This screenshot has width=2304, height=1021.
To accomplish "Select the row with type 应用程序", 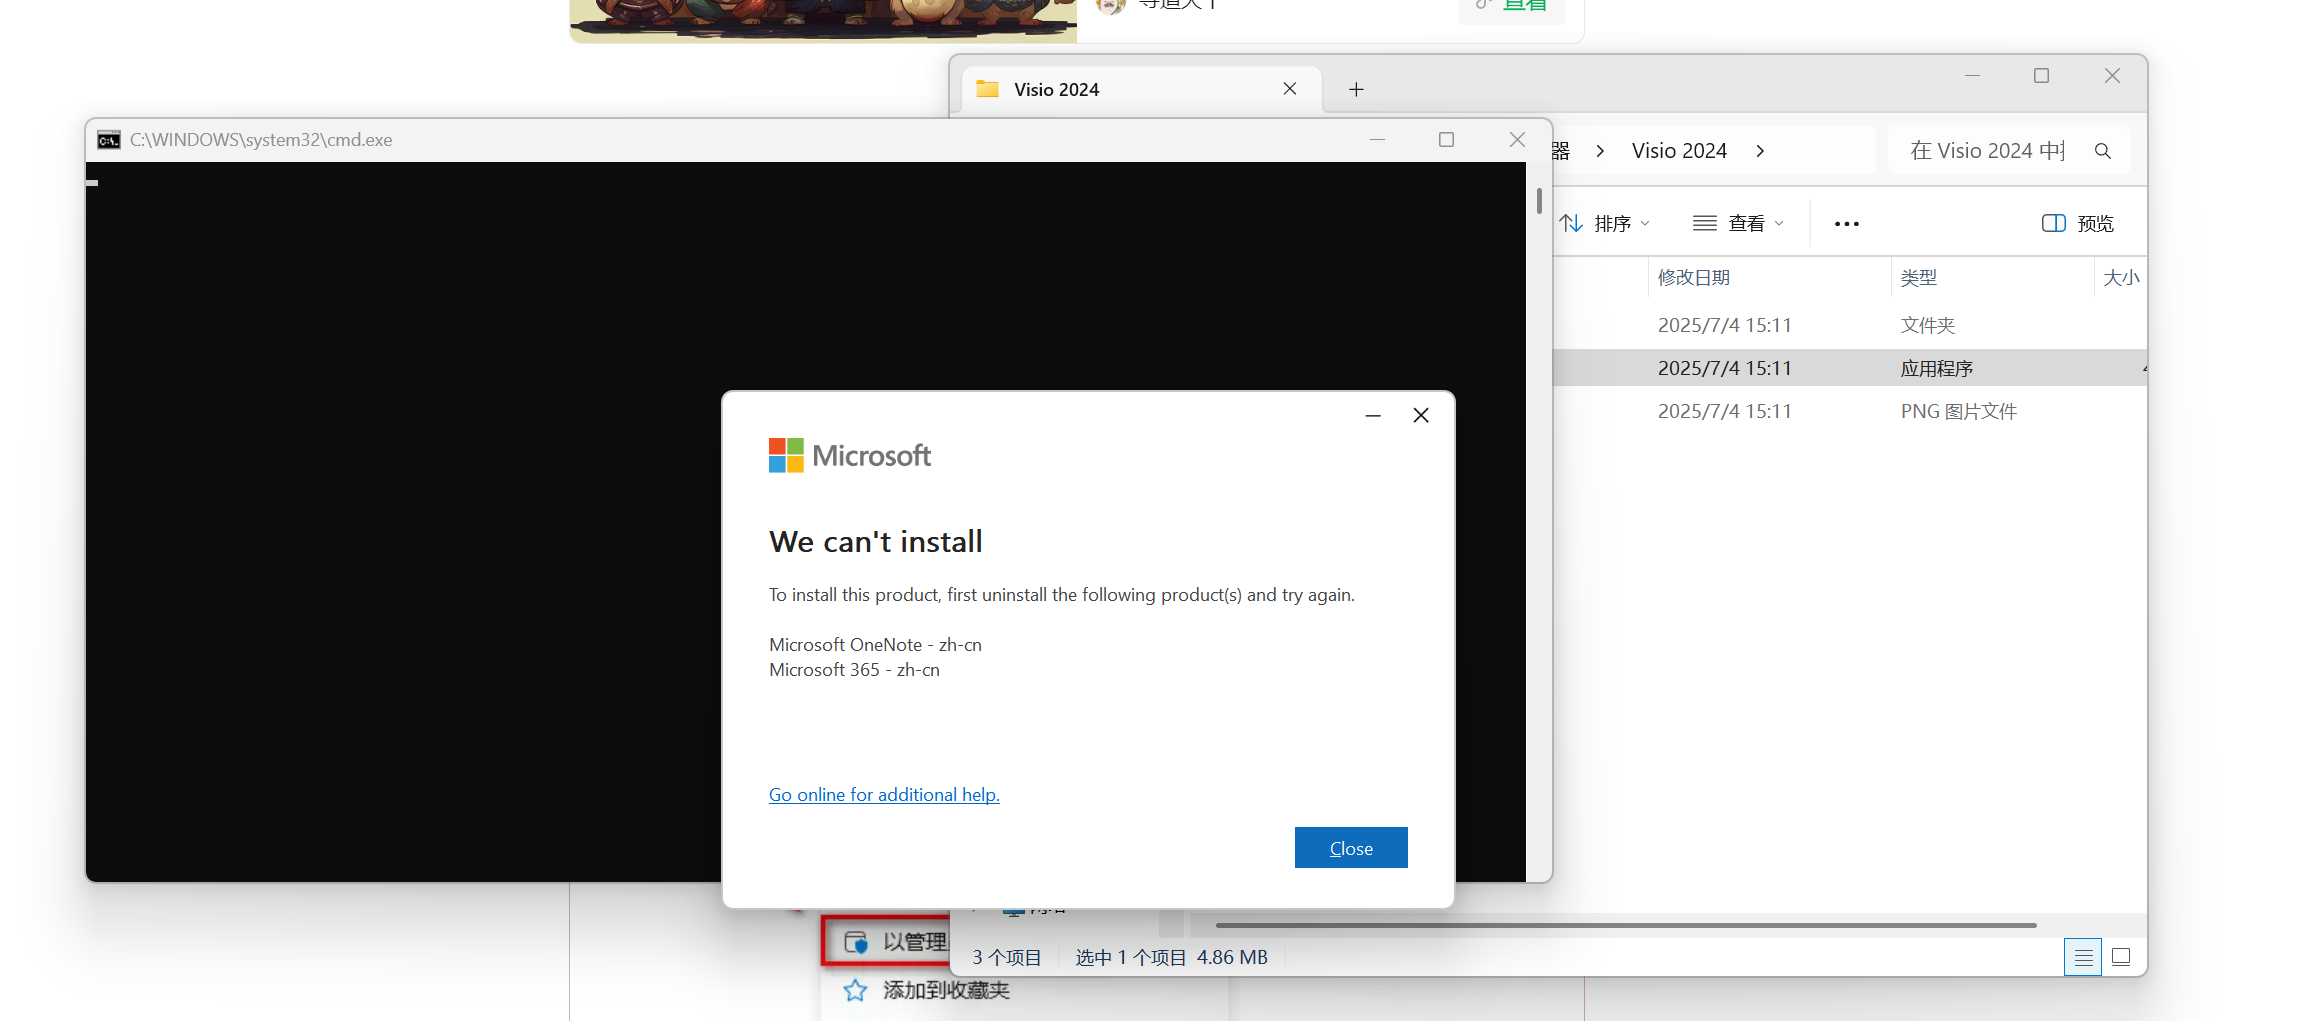I will (x=1850, y=368).
